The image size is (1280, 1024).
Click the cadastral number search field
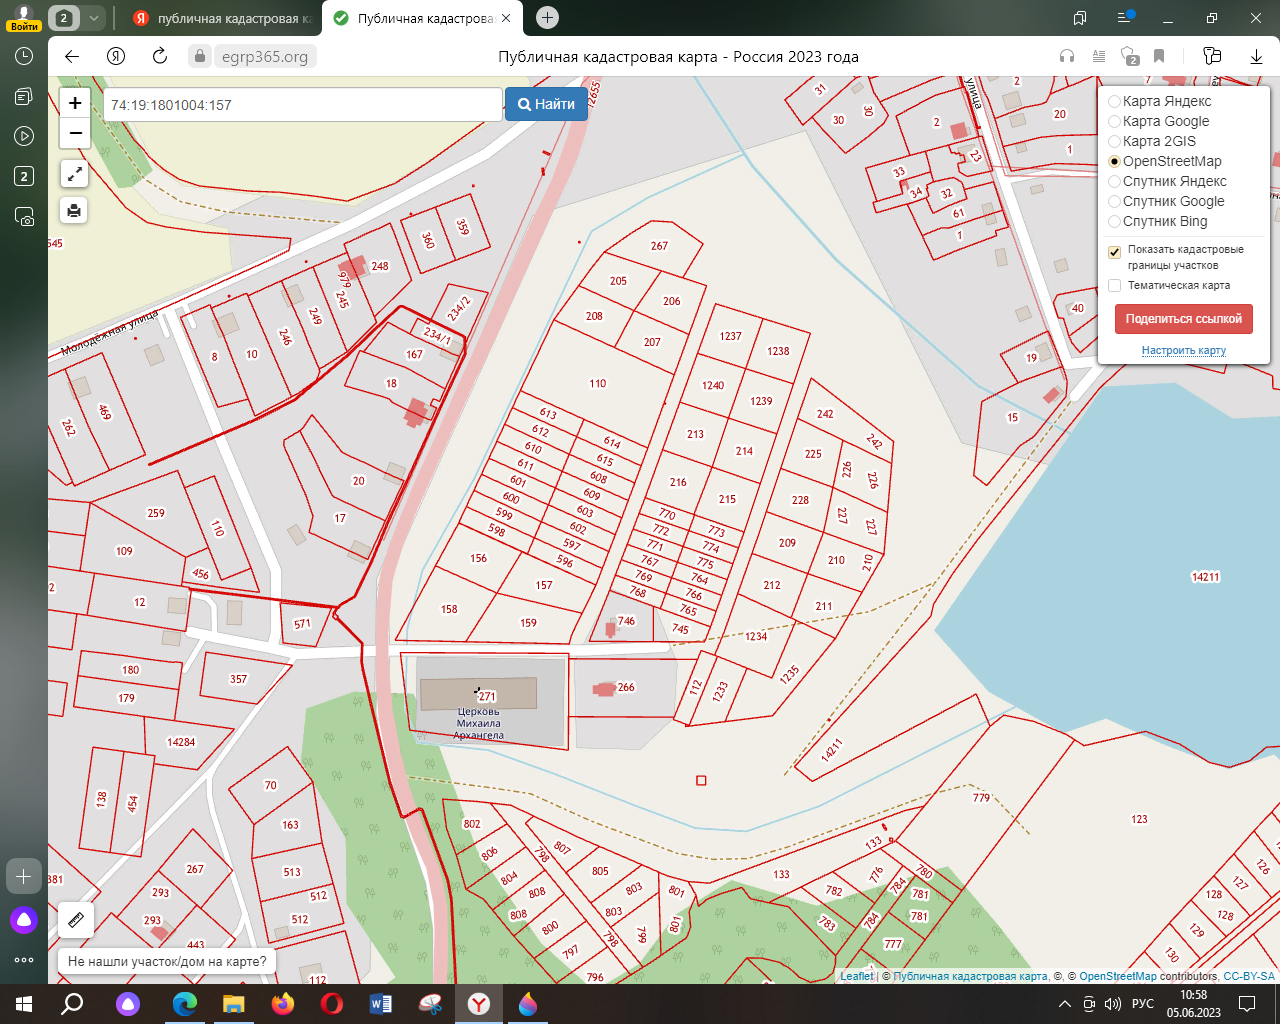[x=302, y=104]
